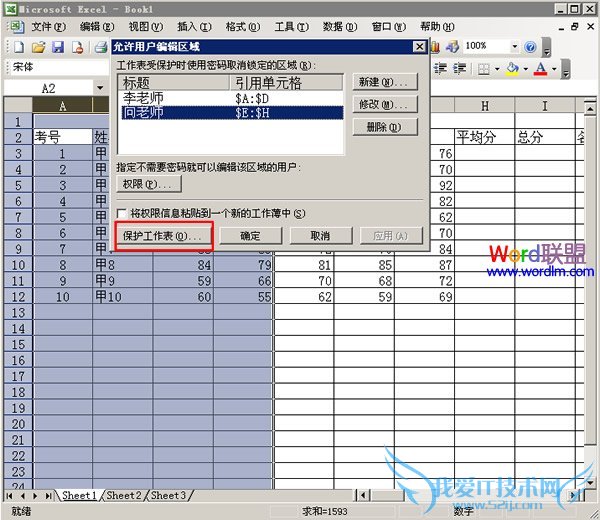Click the Excel workbook icon in the menu bar
The height and width of the screenshot is (520, 600).
(16, 26)
